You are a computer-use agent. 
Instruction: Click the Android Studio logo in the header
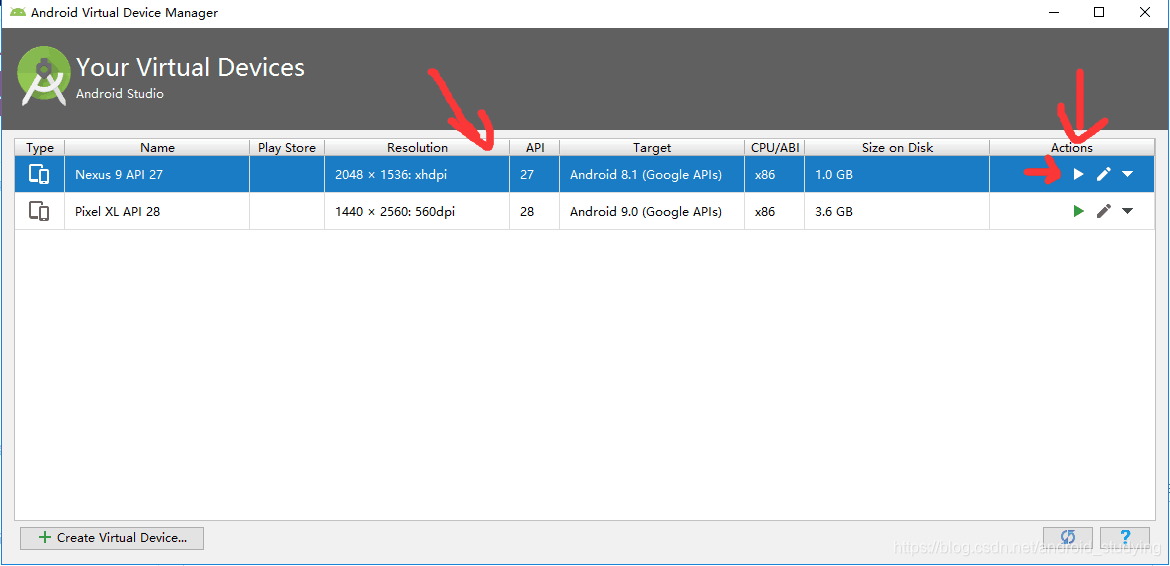(x=44, y=76)
